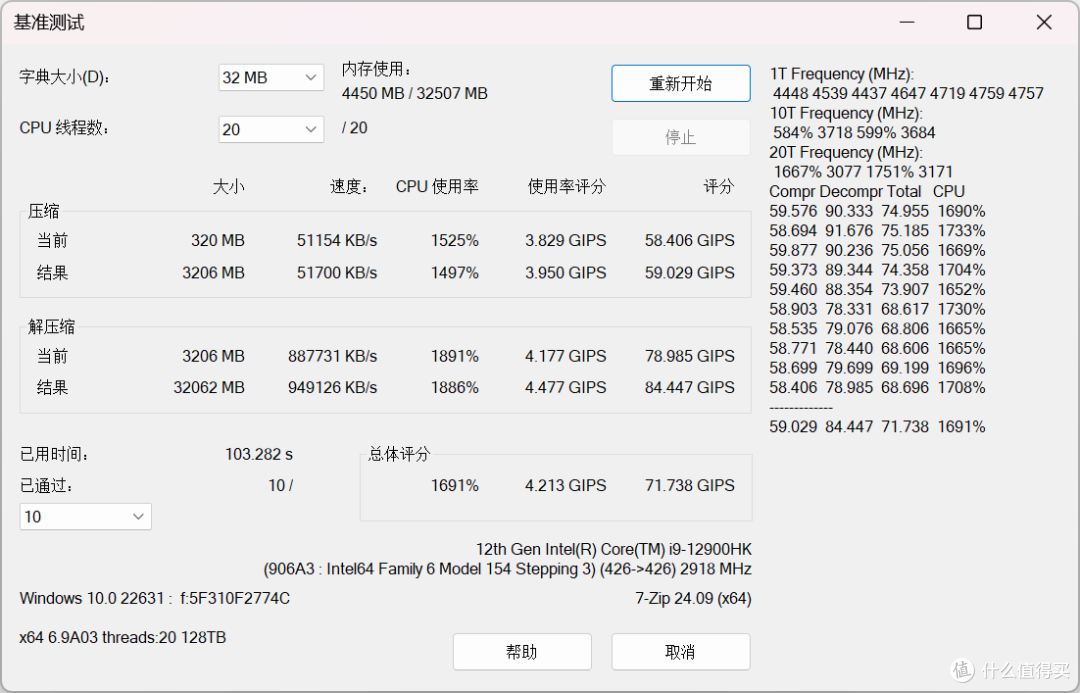Screen dimensions: 1080x693
Task: Close the benchmark window with X
Action: coord(1043,22)
